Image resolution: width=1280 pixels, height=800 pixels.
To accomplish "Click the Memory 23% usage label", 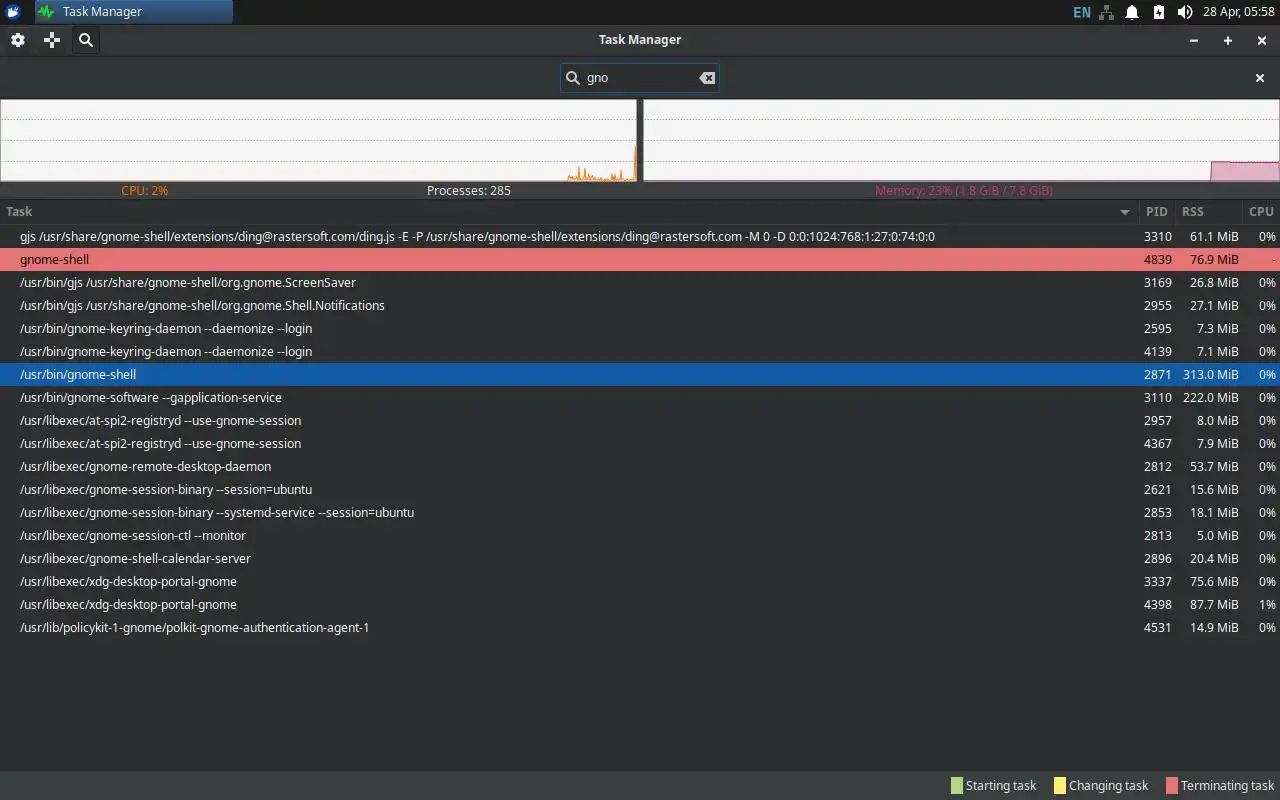I will coord(964,191).
